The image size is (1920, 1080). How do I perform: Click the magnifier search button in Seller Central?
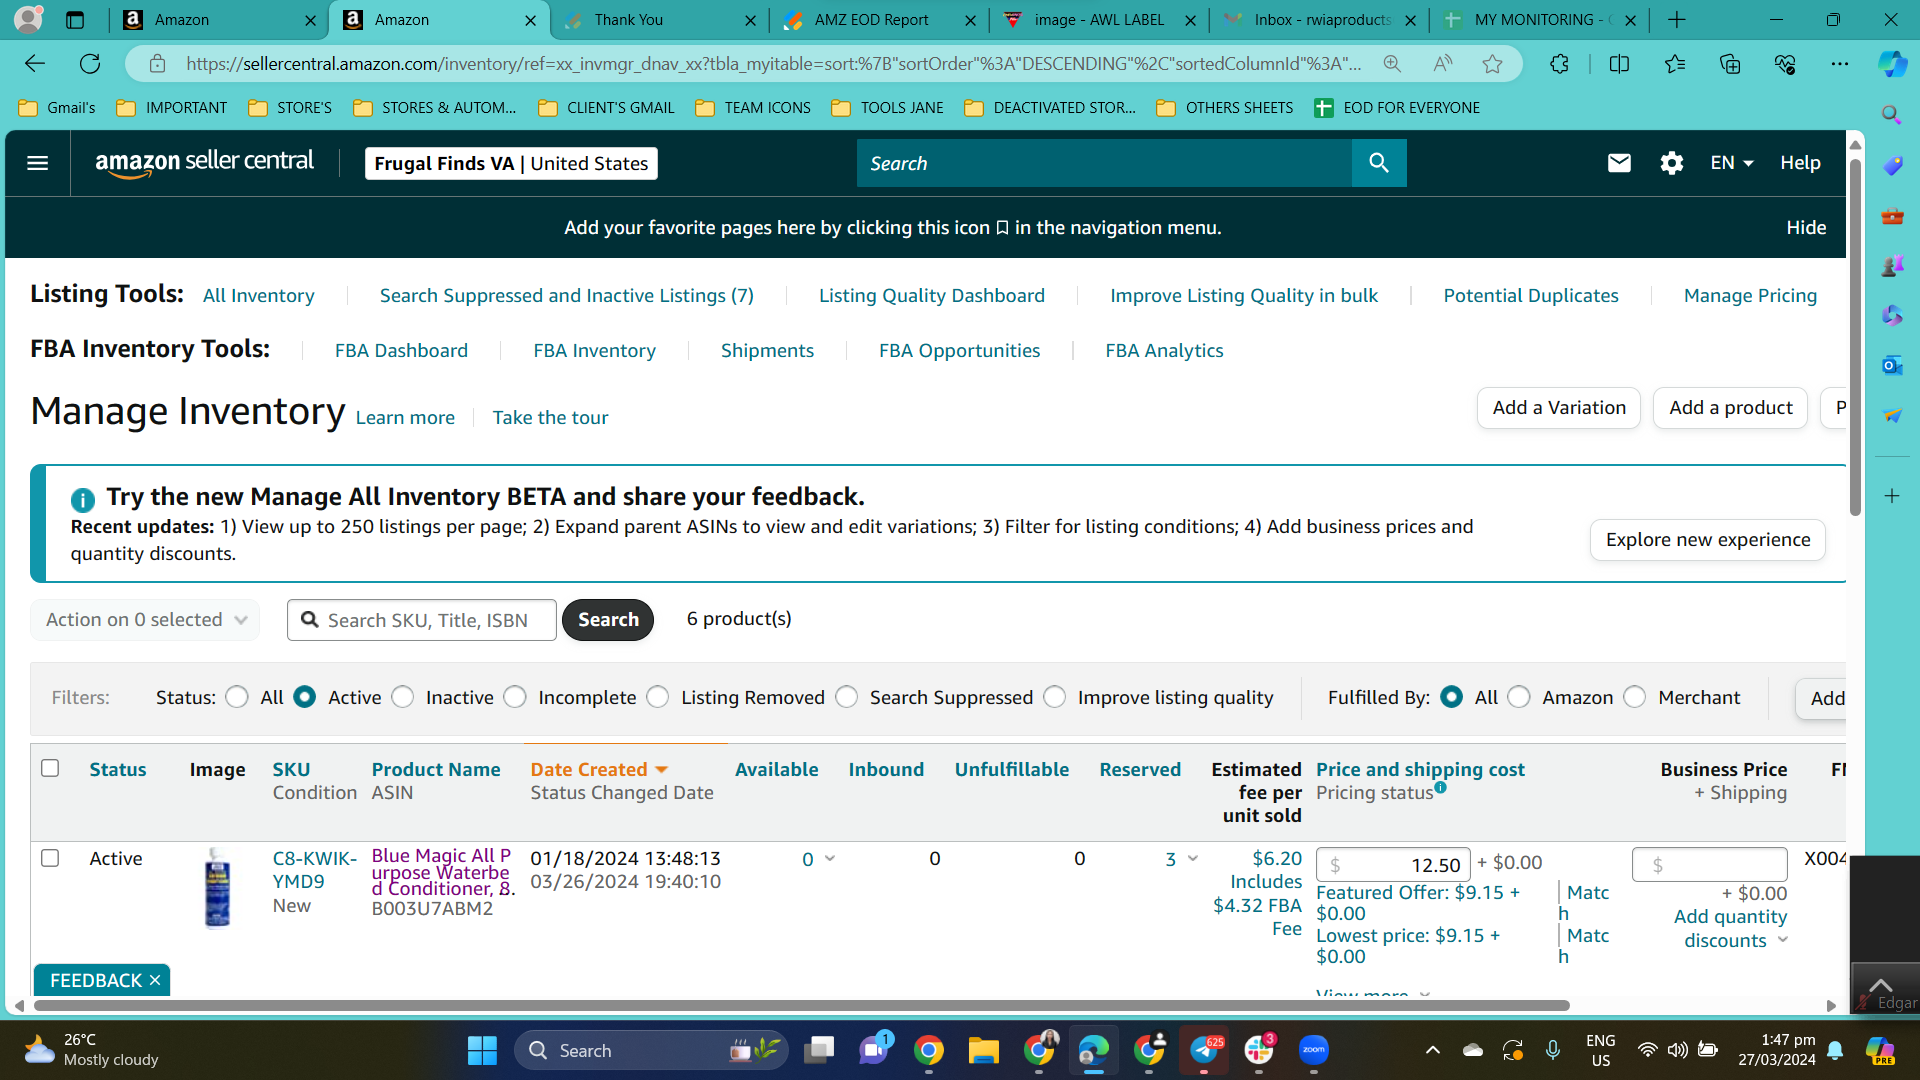point(1379,163)
